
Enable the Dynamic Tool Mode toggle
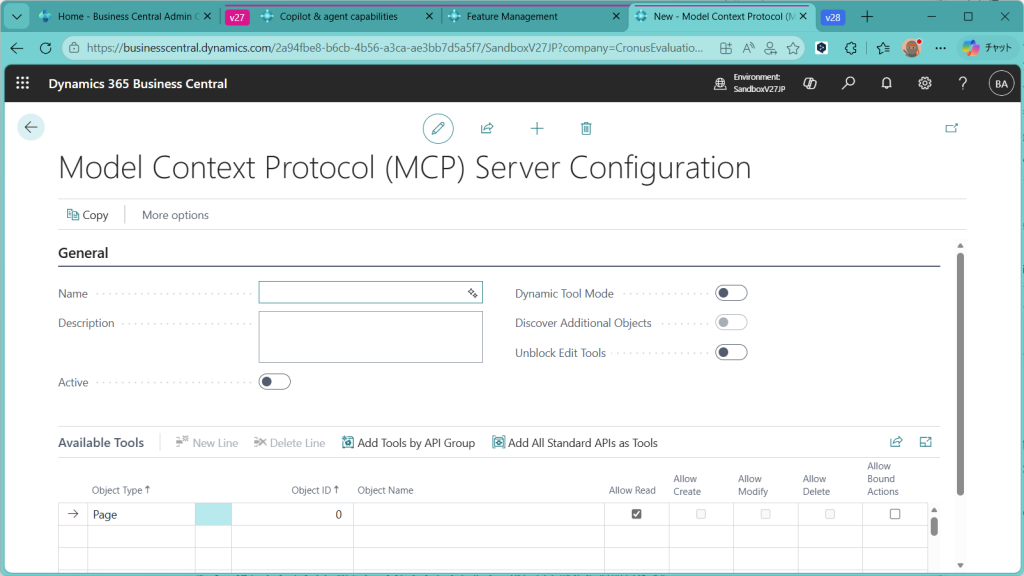tap(731, 293)
